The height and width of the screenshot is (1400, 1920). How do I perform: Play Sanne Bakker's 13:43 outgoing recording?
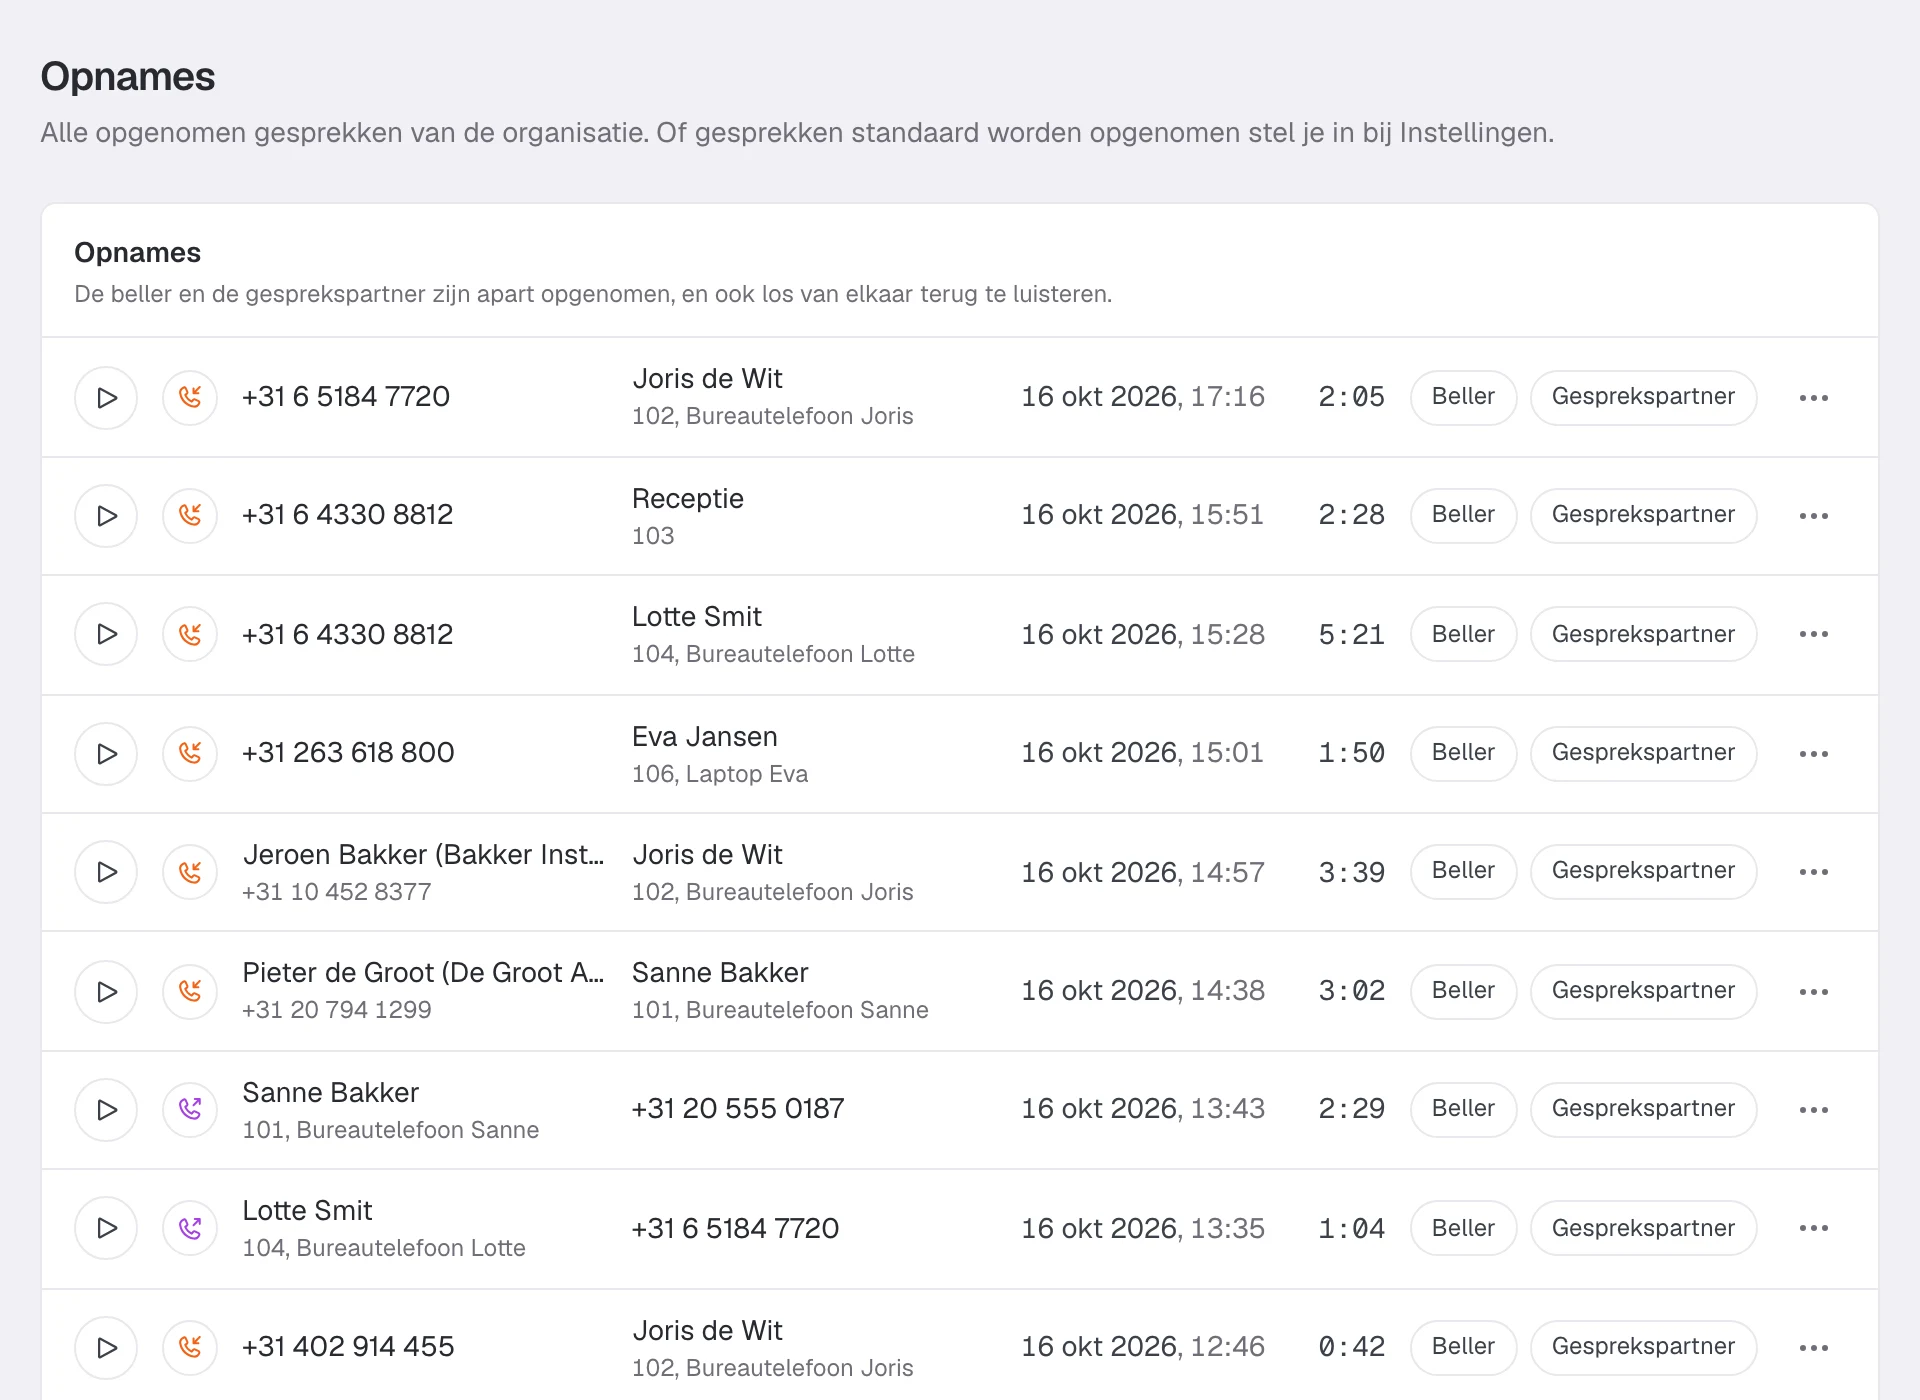(106, 1110)
